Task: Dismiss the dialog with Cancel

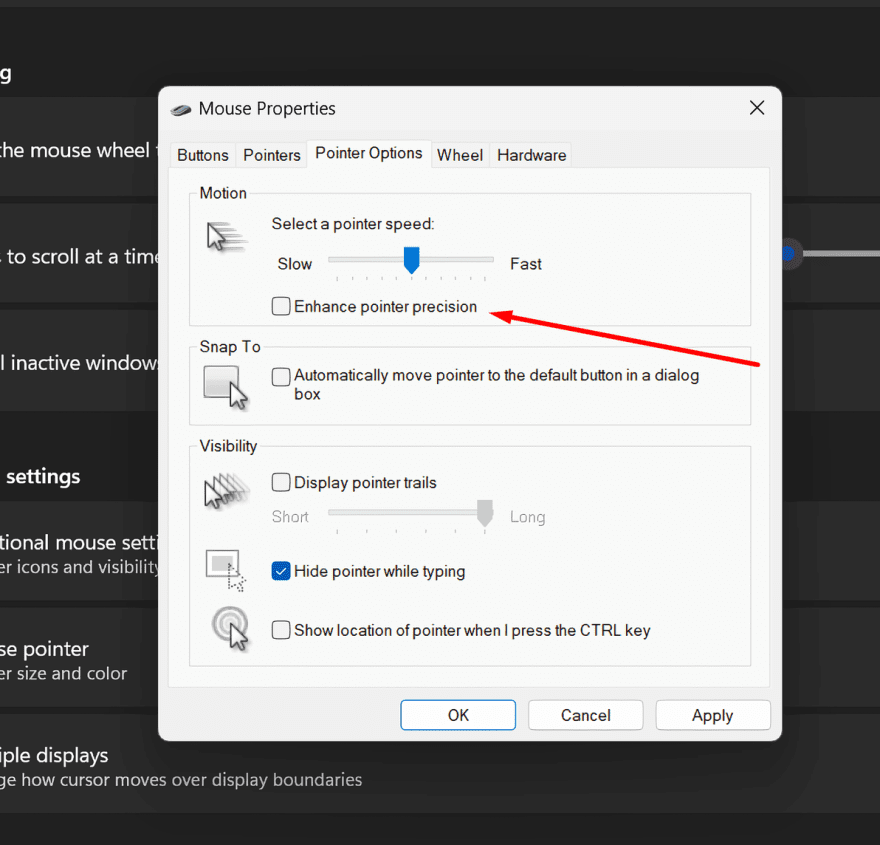Action: coord(586,715)
